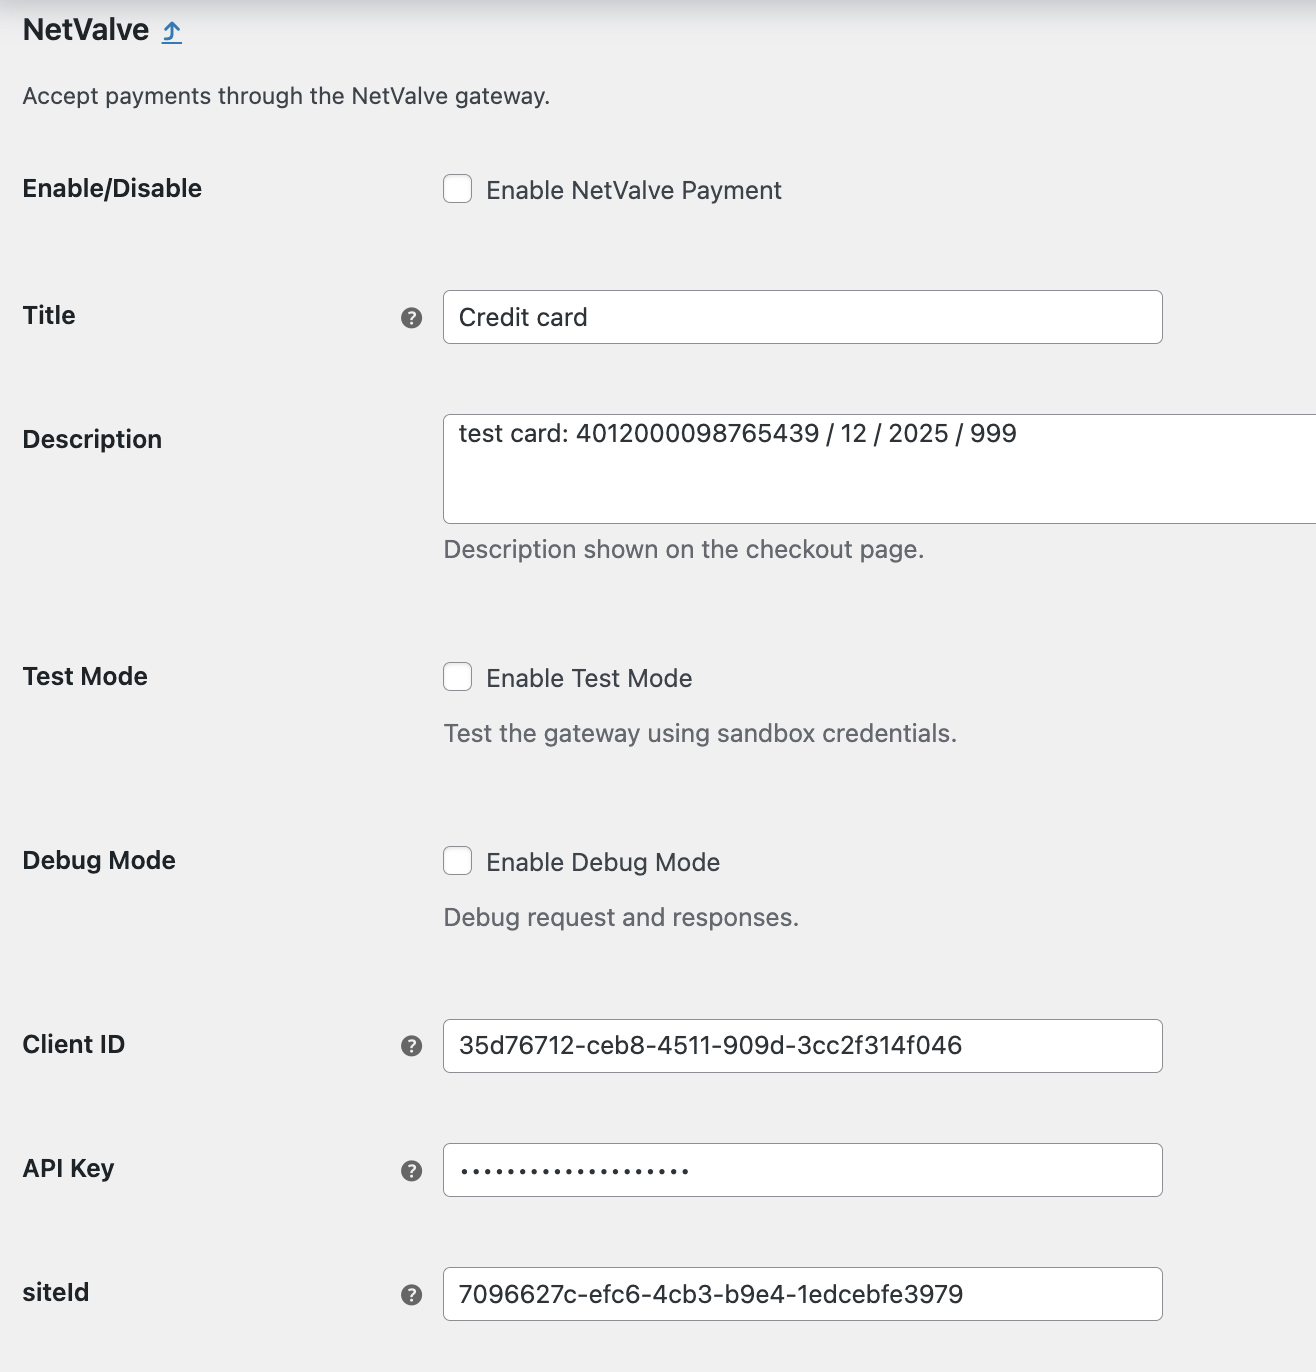
Task: Enable NetValve Payment checkbox
Action: click(x=458, y=189)
